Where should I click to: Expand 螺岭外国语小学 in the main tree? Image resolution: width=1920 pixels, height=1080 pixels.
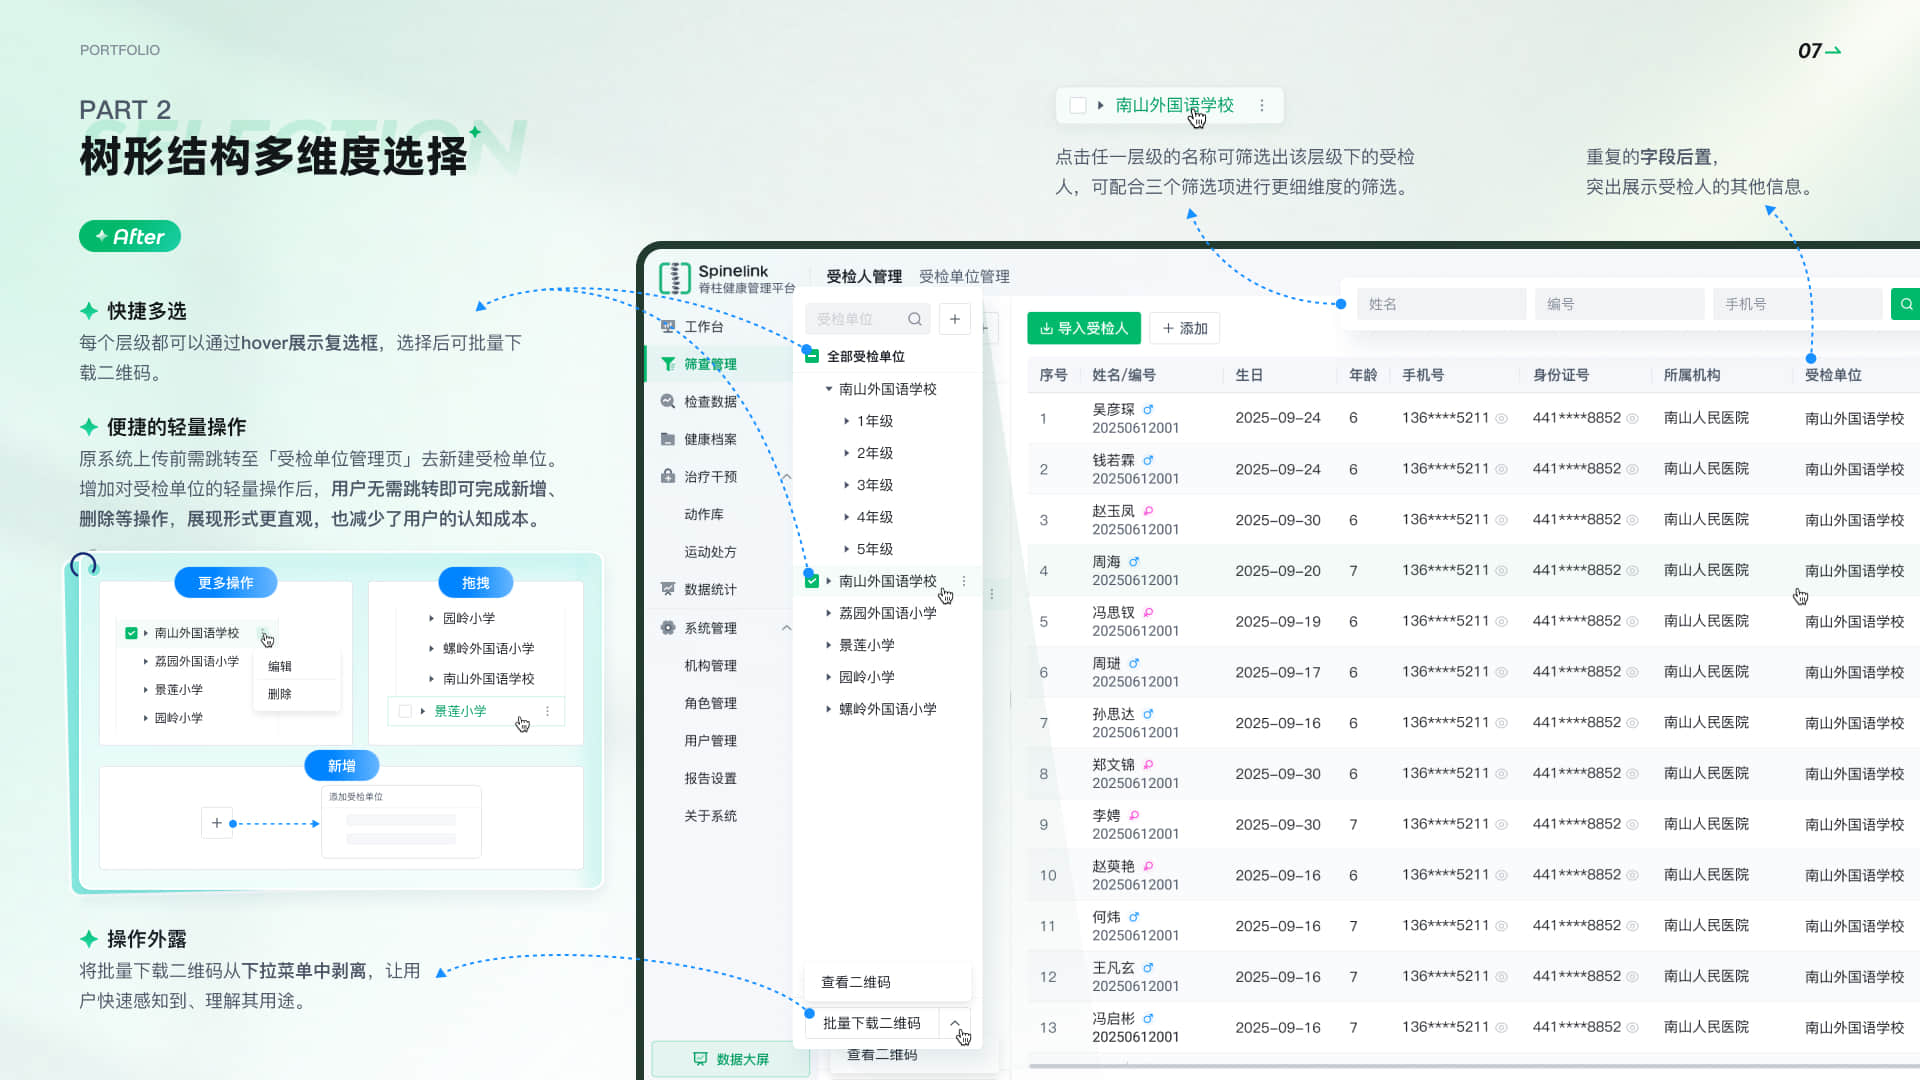828,709
